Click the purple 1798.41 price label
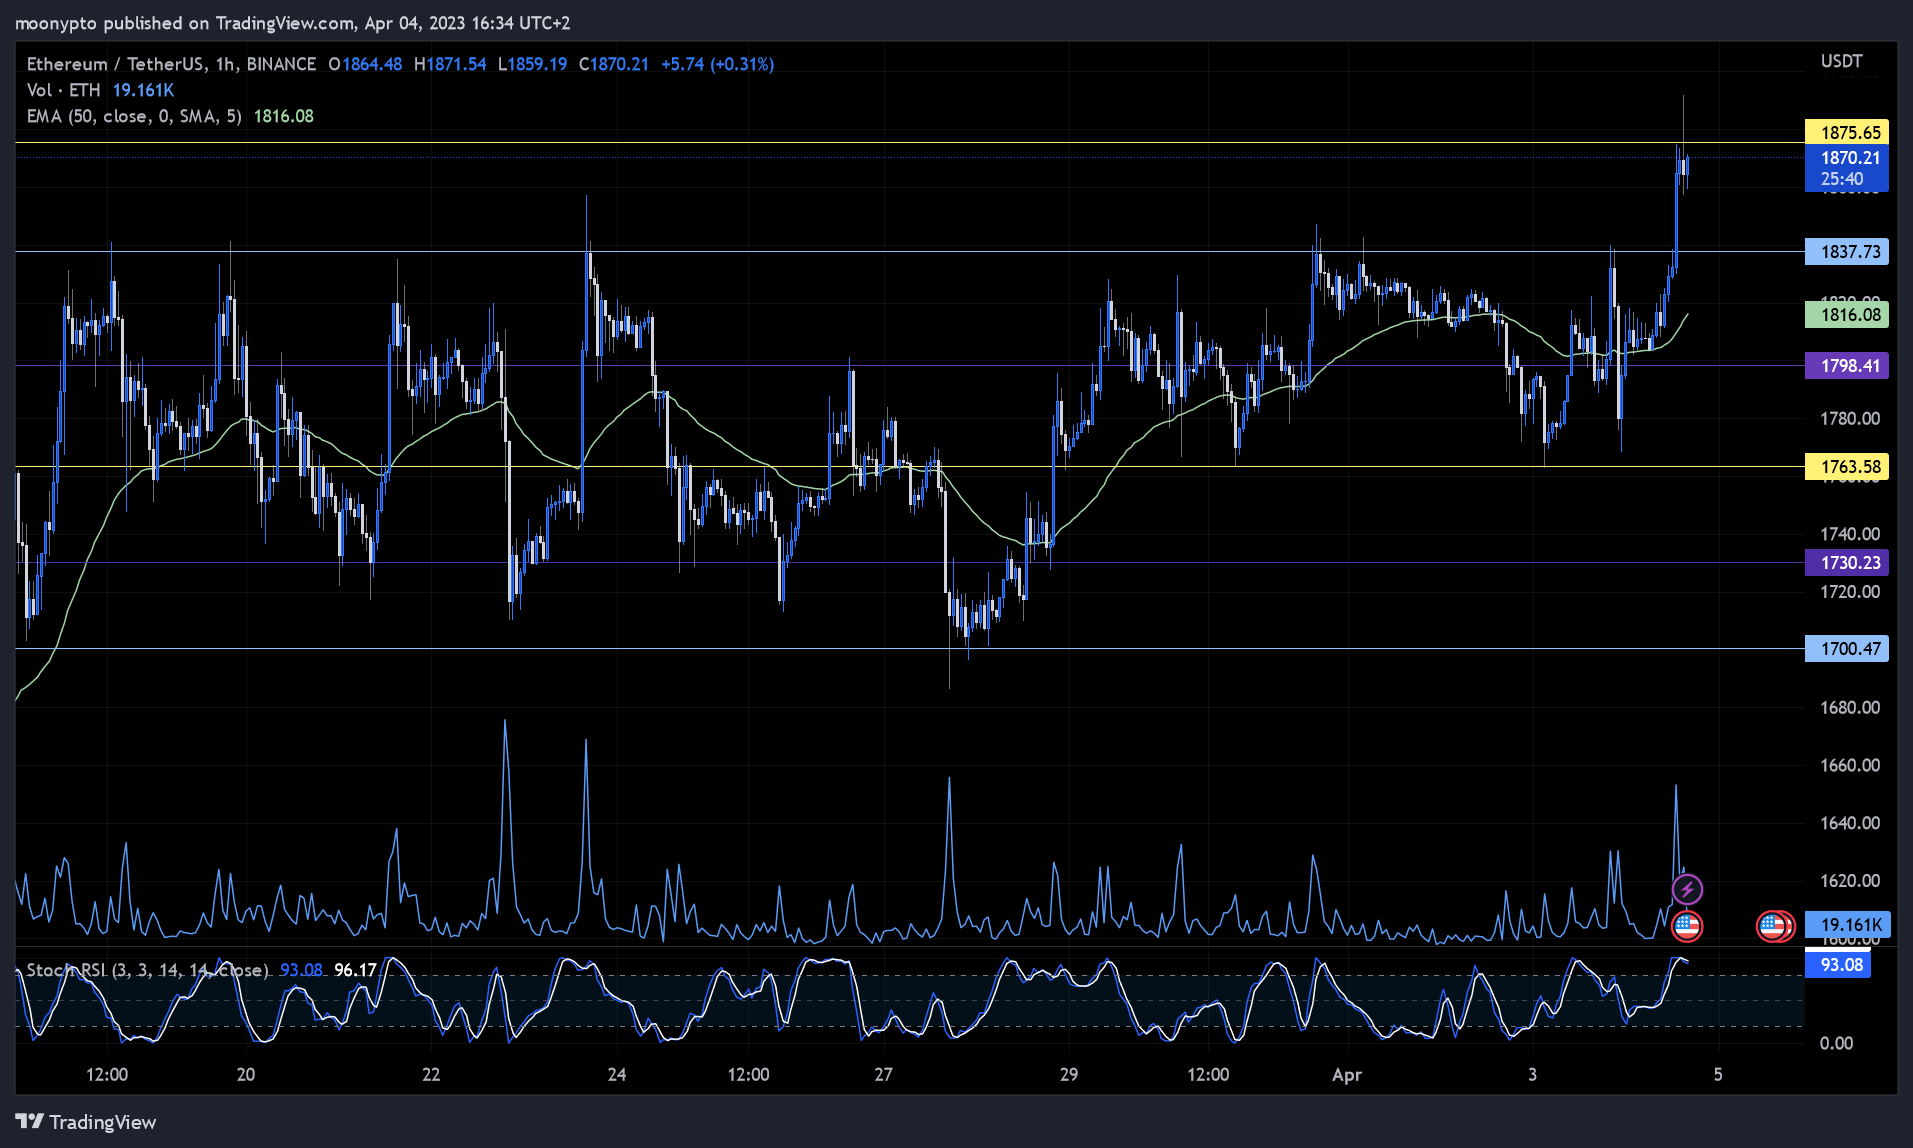The width and height of the screenshot is (1913, 1148). point(1847,366)
